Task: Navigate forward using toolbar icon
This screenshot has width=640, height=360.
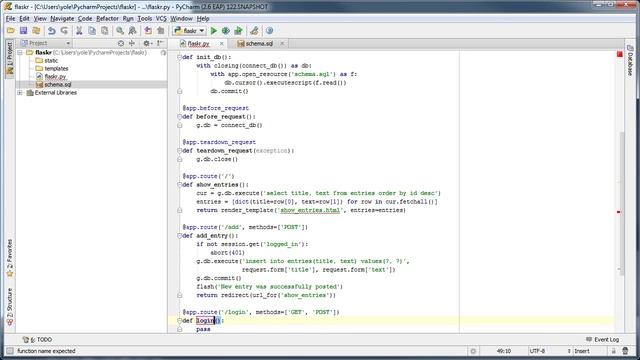Action: click(x=160, y=31)
